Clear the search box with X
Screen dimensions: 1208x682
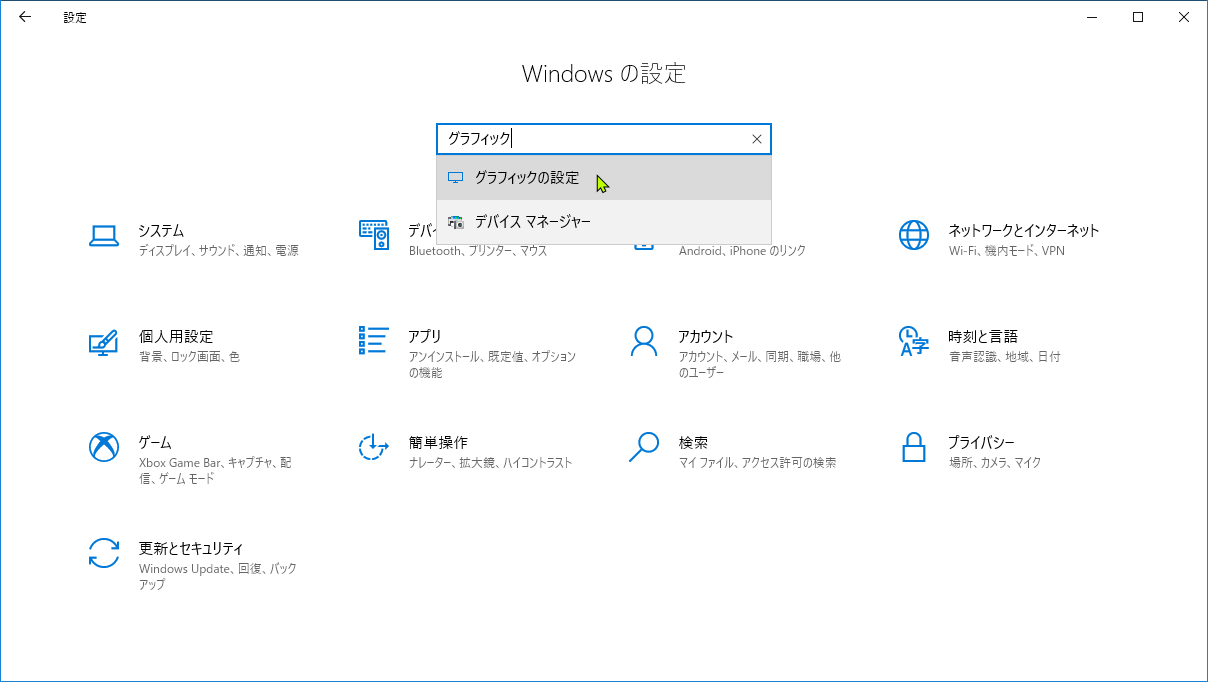(757, 139)
